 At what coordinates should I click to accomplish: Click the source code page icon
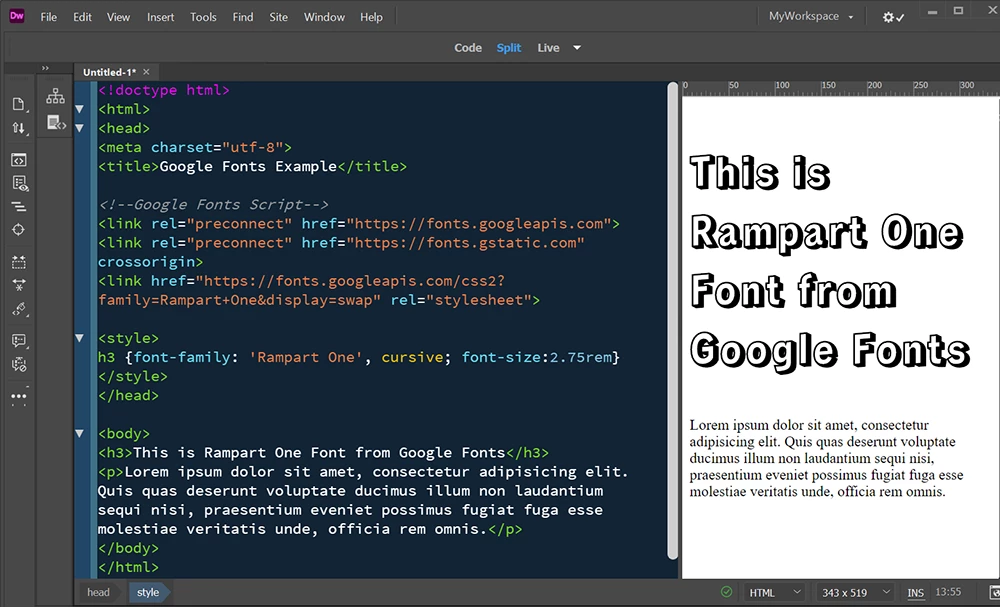click(56, 122)
